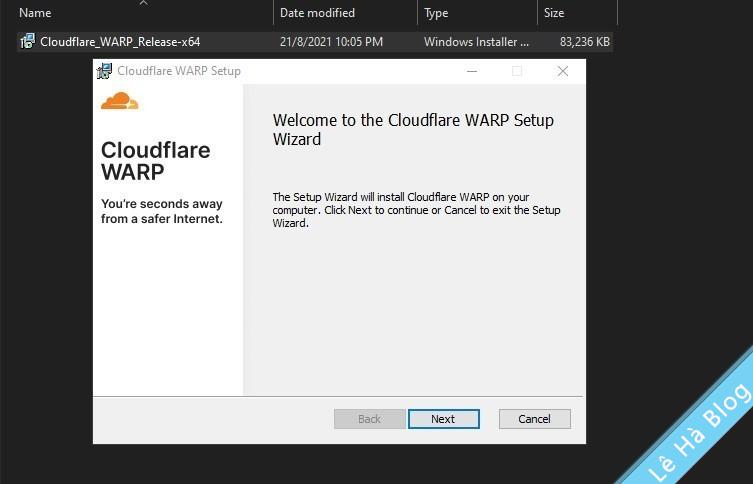
Task: Click the Welcome to Cloudflare WARP heading
Action: (x=413, y=130)
